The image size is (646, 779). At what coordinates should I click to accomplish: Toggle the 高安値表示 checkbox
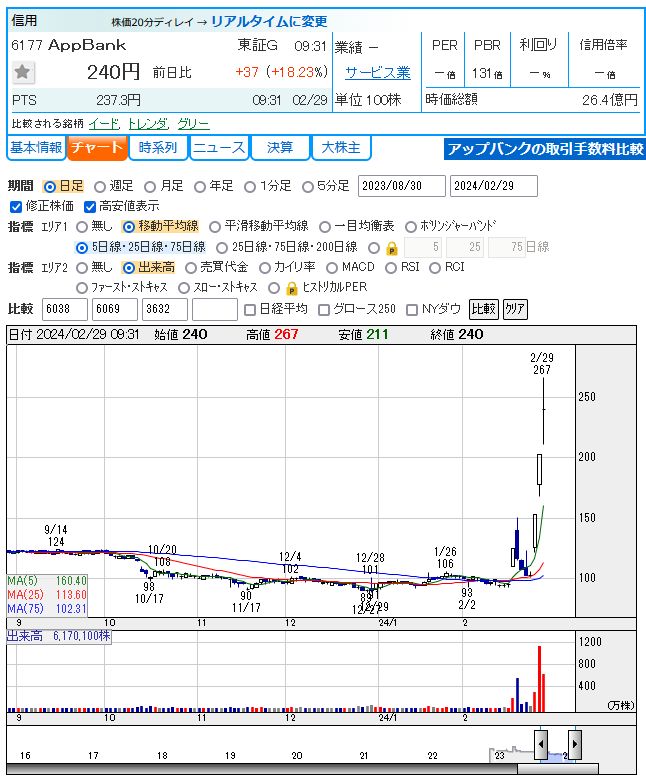tap(89, 206)
